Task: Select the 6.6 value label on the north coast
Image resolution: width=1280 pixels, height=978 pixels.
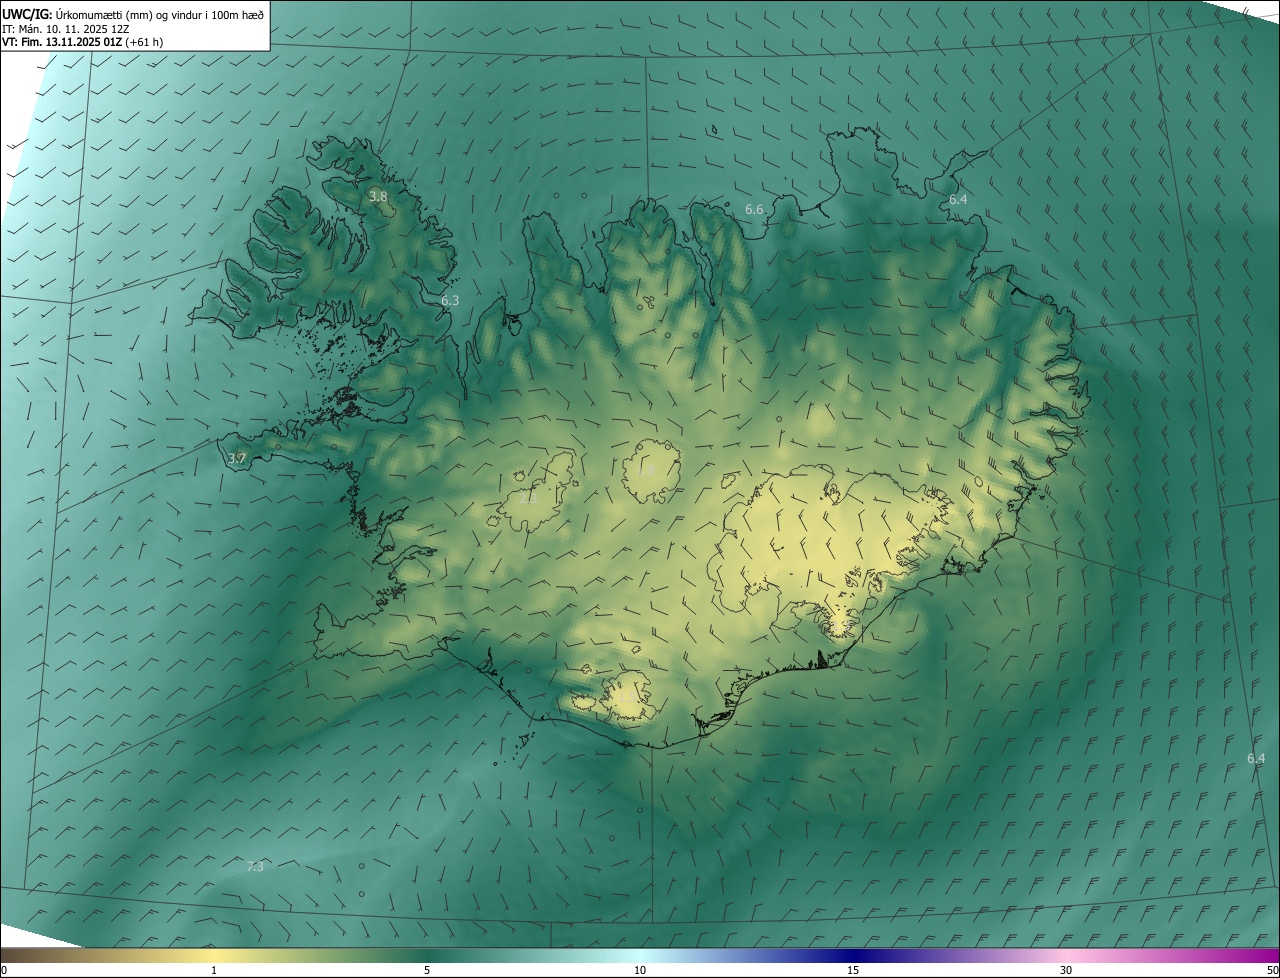Action: coord(755,210)
